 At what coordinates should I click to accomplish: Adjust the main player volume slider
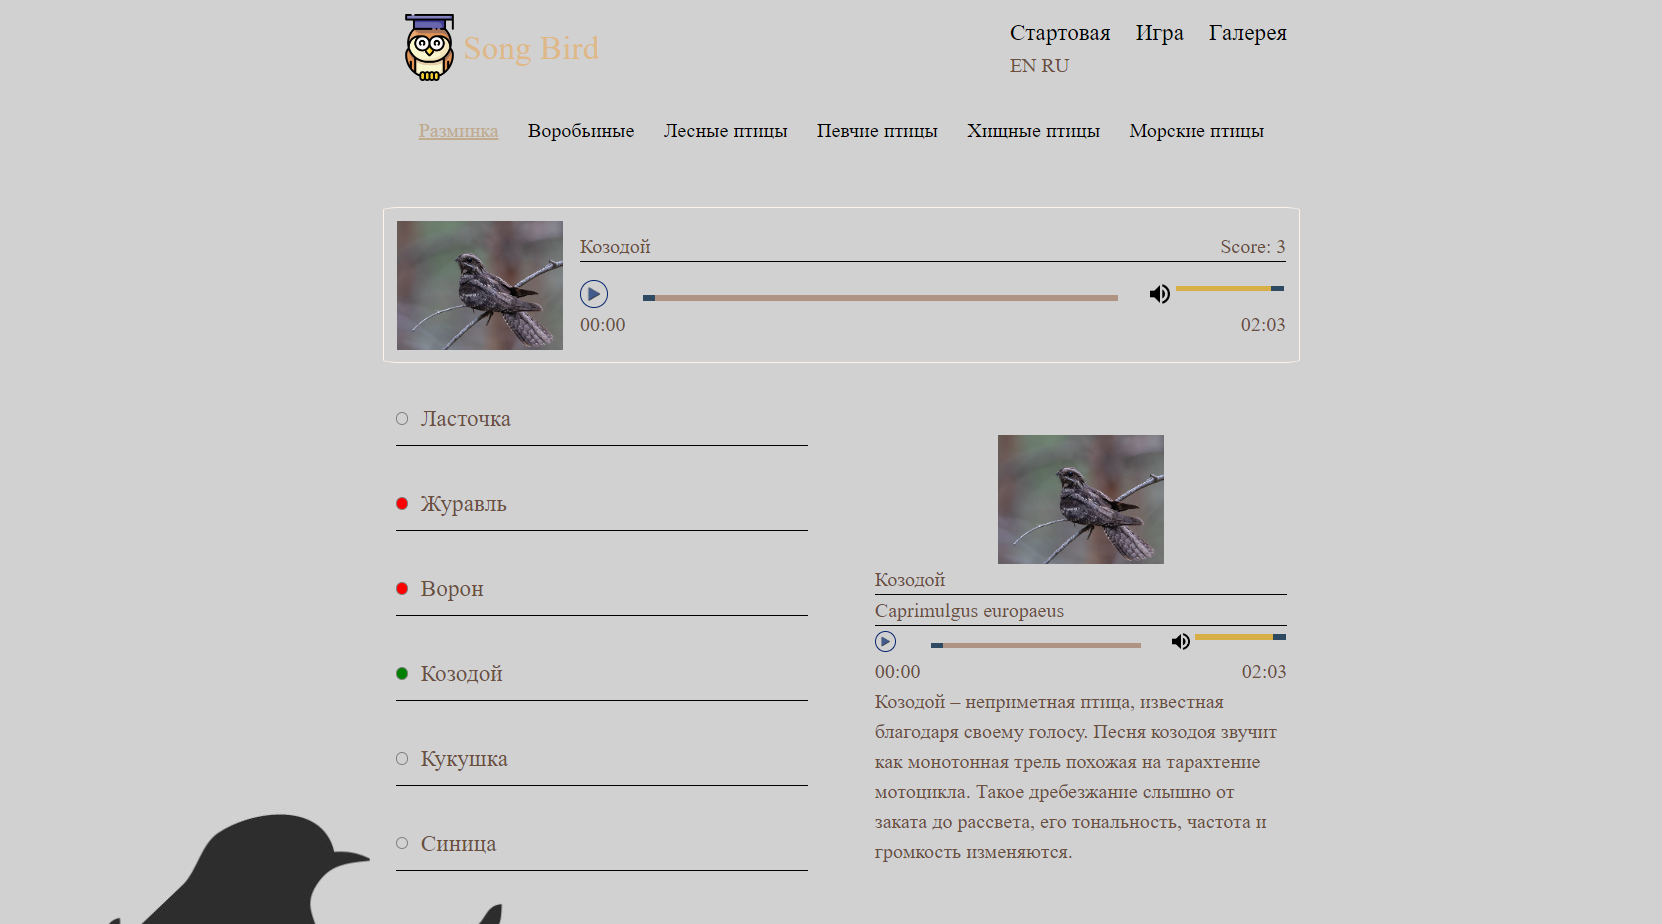[x=1230, y=289]
